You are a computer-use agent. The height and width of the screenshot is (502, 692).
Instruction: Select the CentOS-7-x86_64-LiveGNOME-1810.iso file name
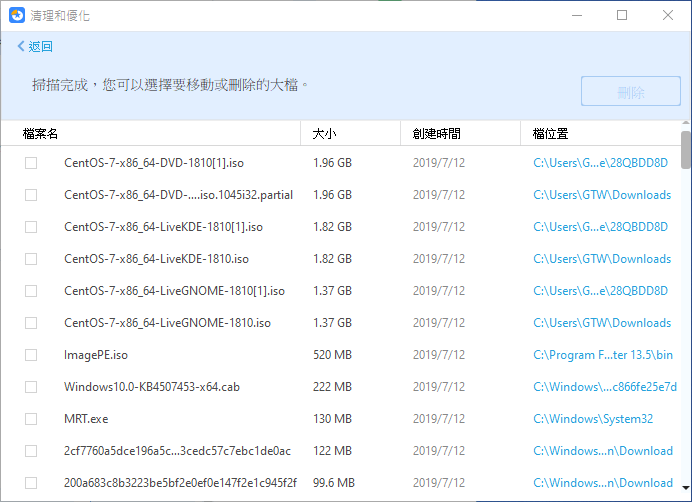(x=167, y=323)
